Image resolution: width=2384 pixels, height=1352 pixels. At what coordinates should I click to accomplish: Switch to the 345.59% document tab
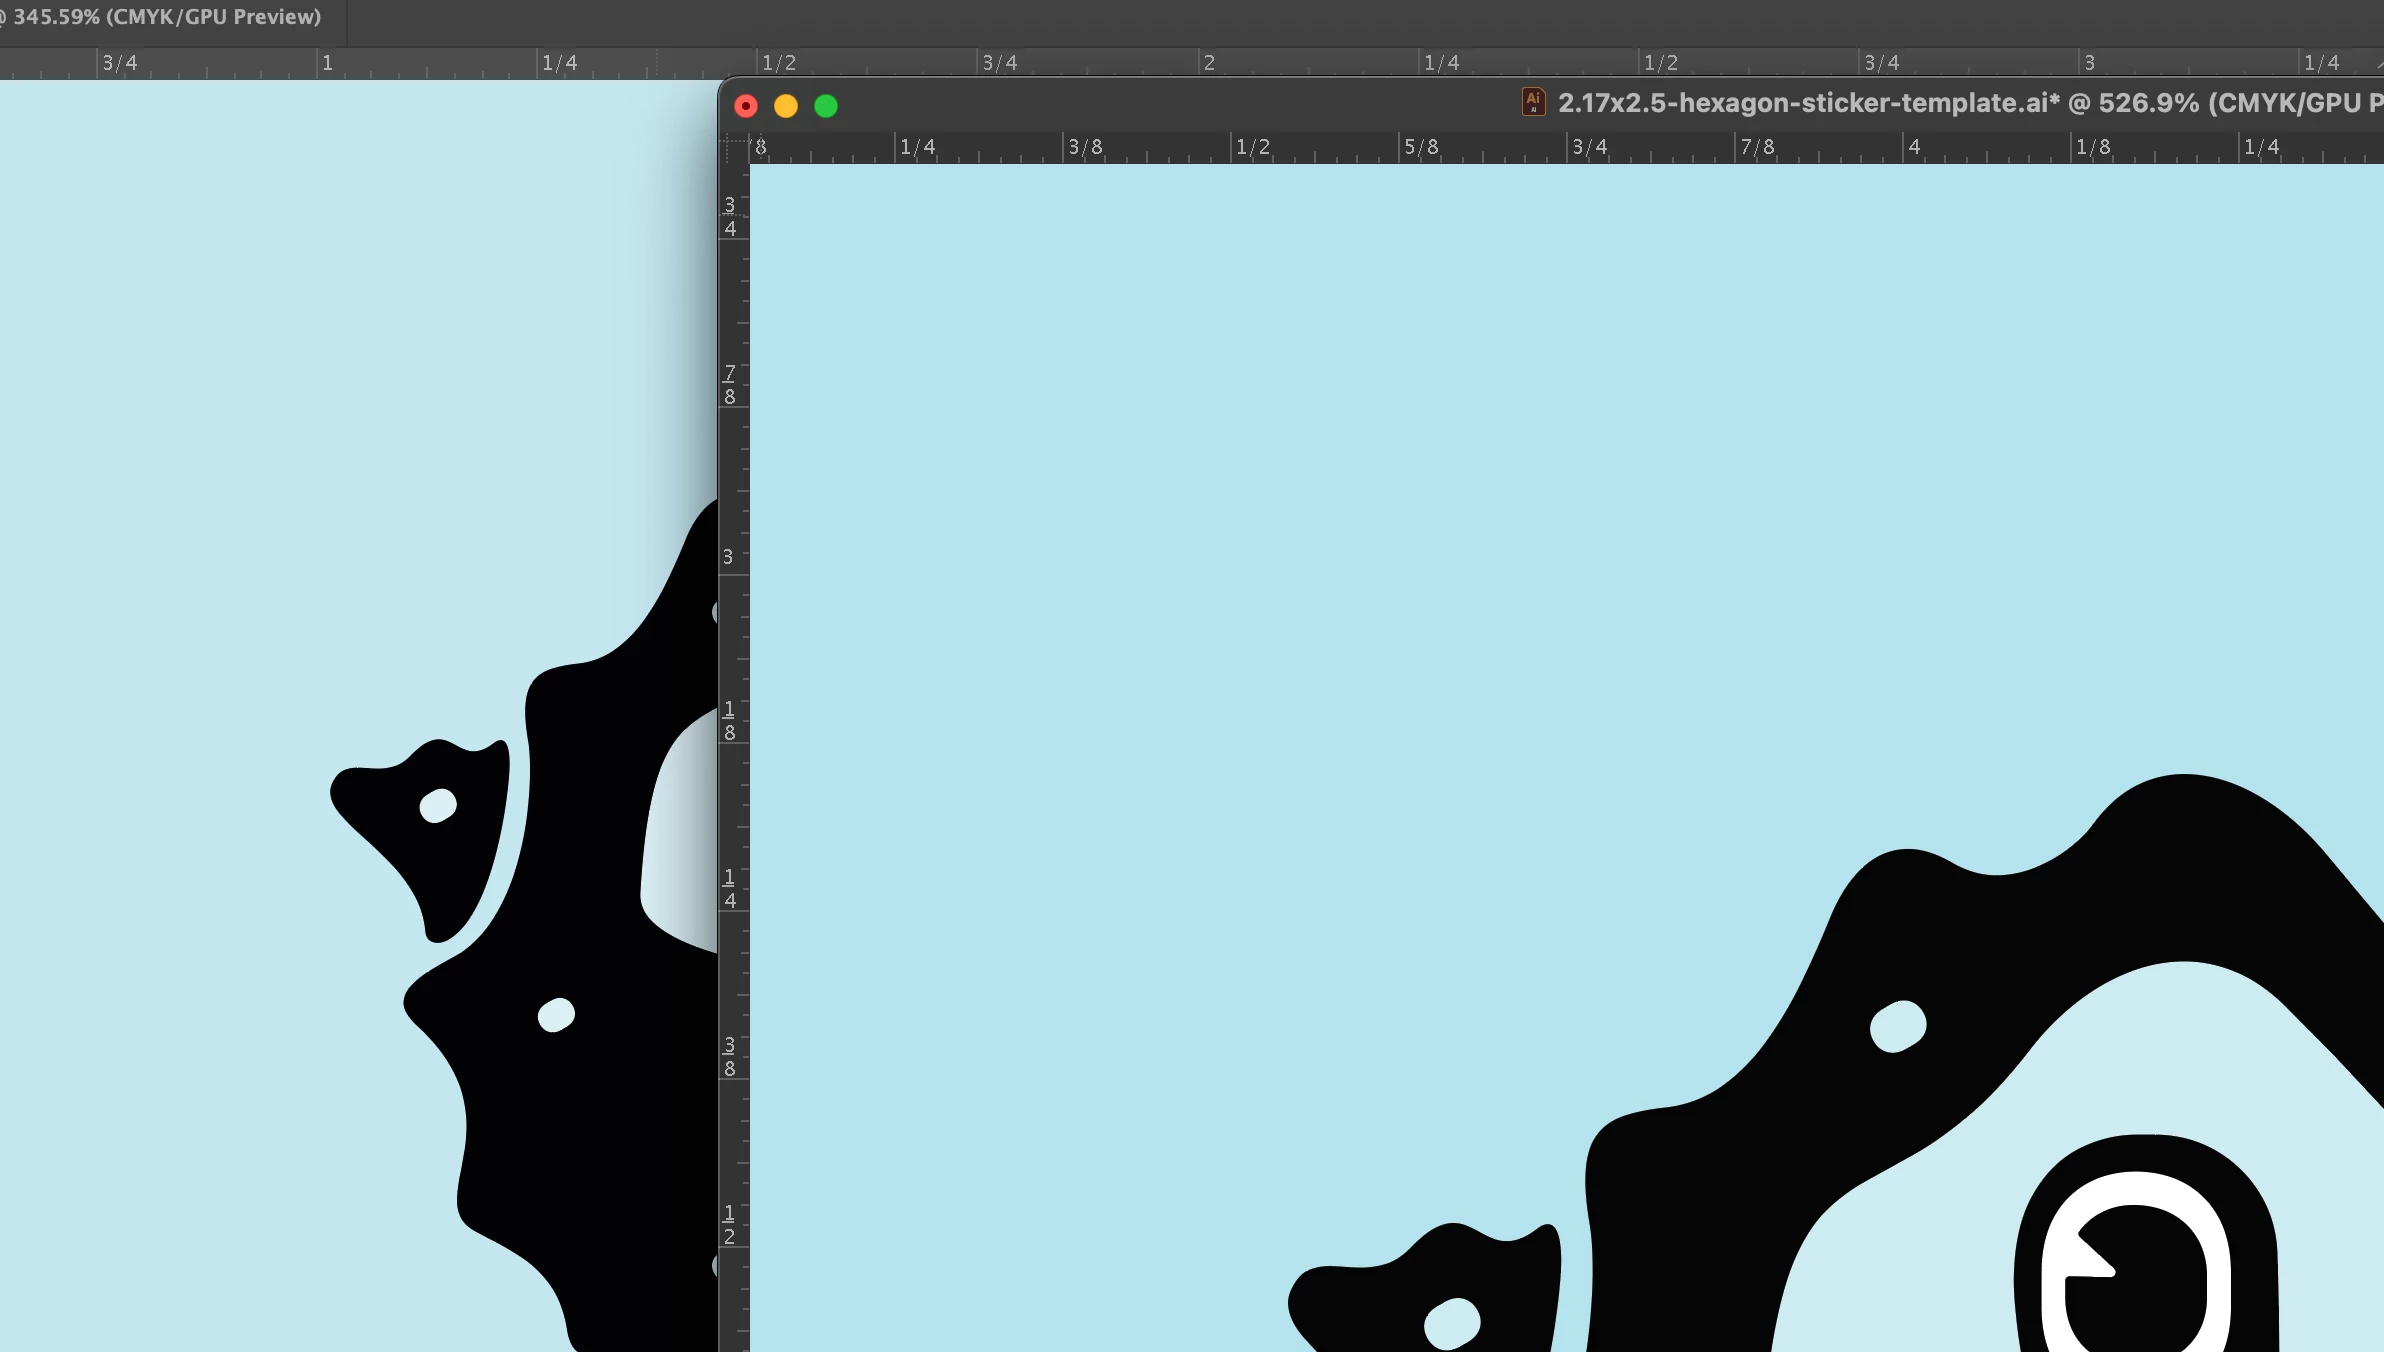pyautogui.click(x=167, y=17)
